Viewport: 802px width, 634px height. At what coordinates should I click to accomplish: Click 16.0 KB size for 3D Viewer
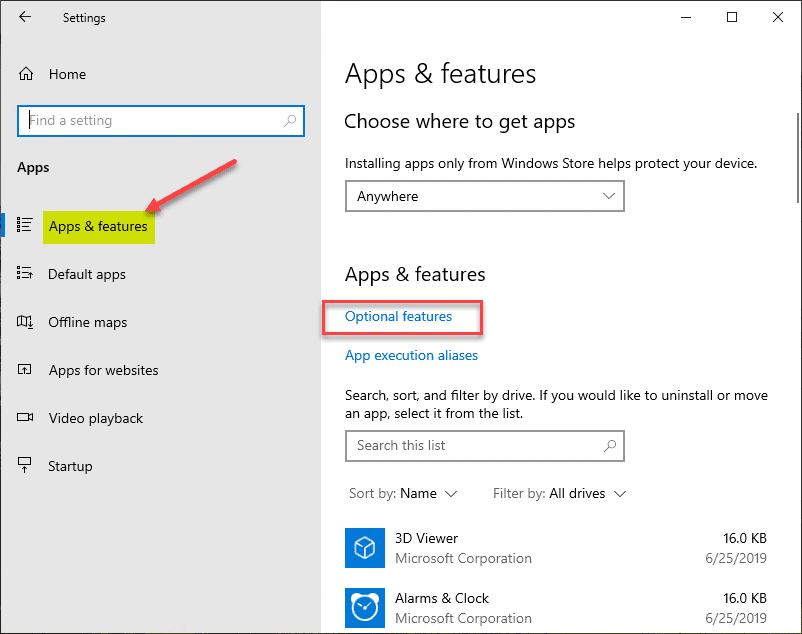[x=744, y=538]
